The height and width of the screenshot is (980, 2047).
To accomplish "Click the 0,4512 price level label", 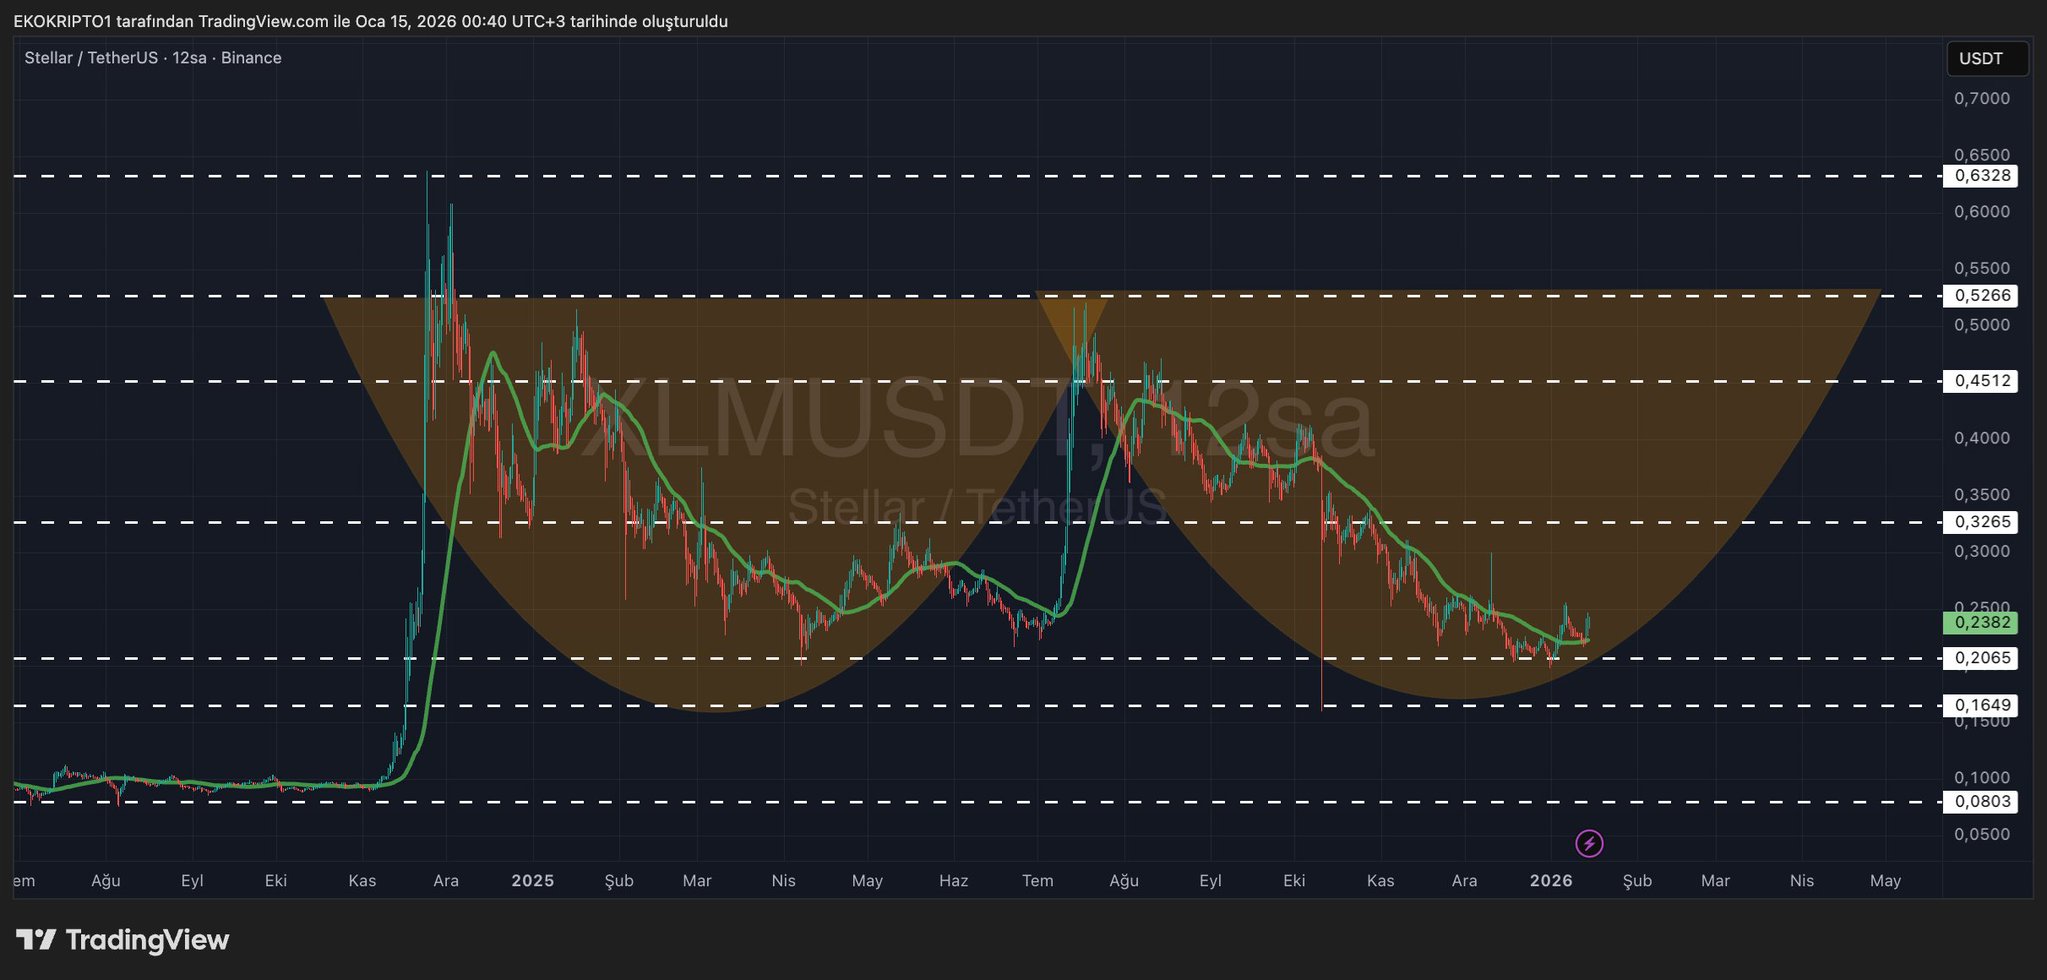I will [1979, 381].
